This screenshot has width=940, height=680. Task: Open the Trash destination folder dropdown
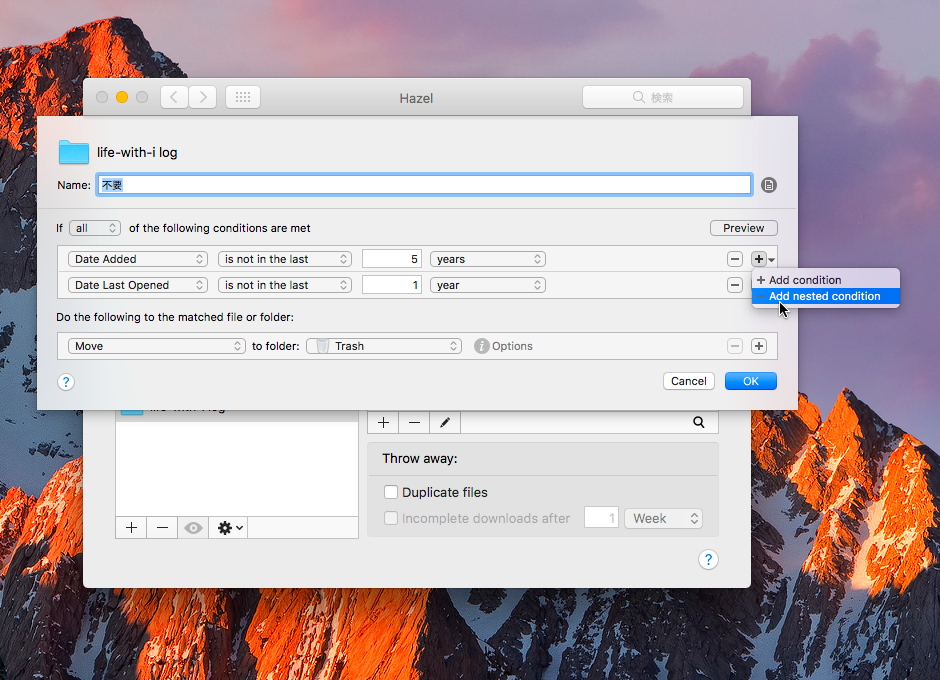[x=384, y=346]
